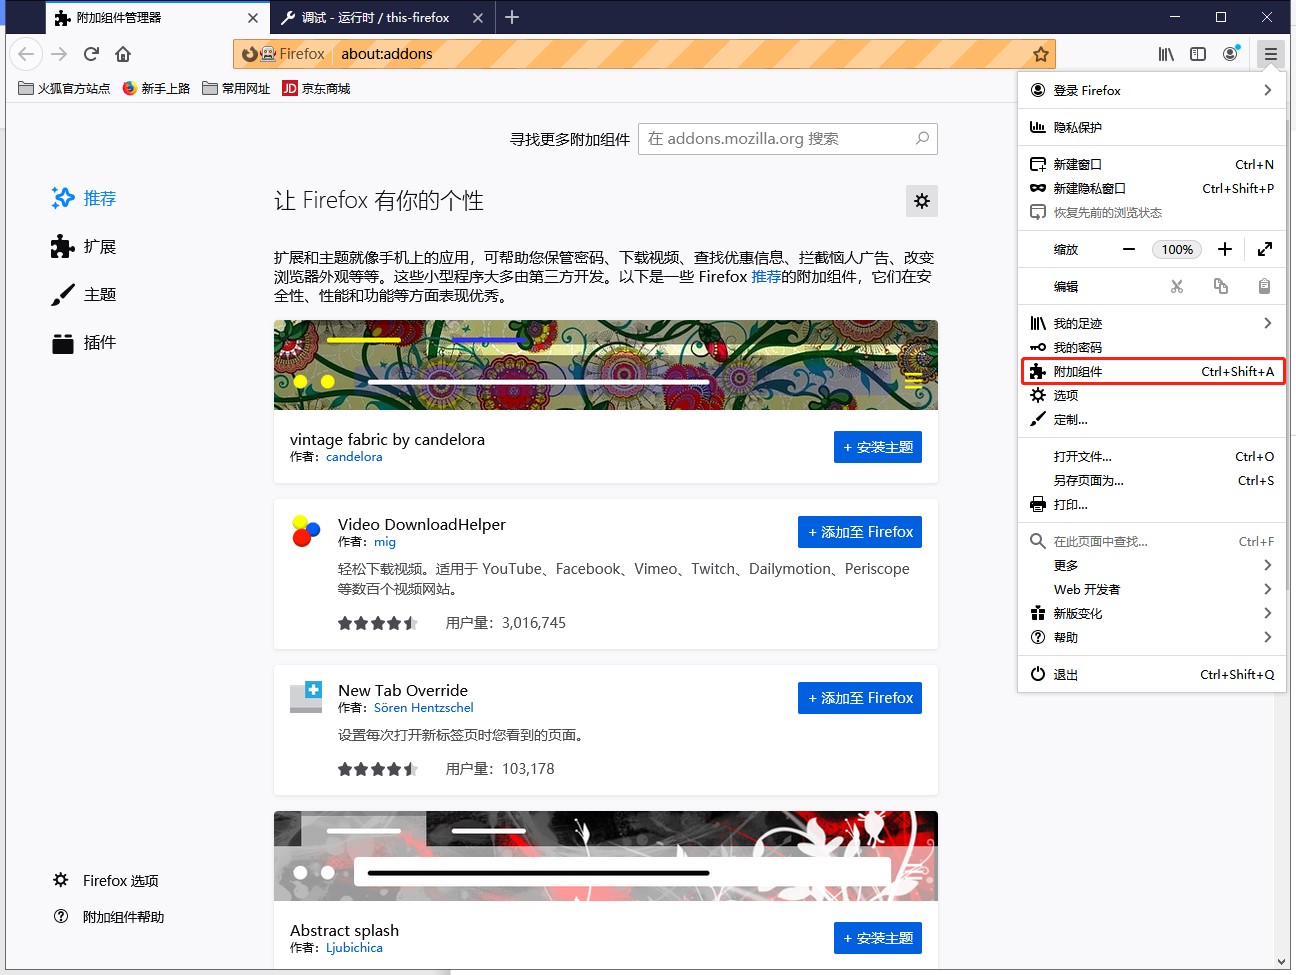
Task: Bookmark this page with star icon
Action: [1041, 54]
